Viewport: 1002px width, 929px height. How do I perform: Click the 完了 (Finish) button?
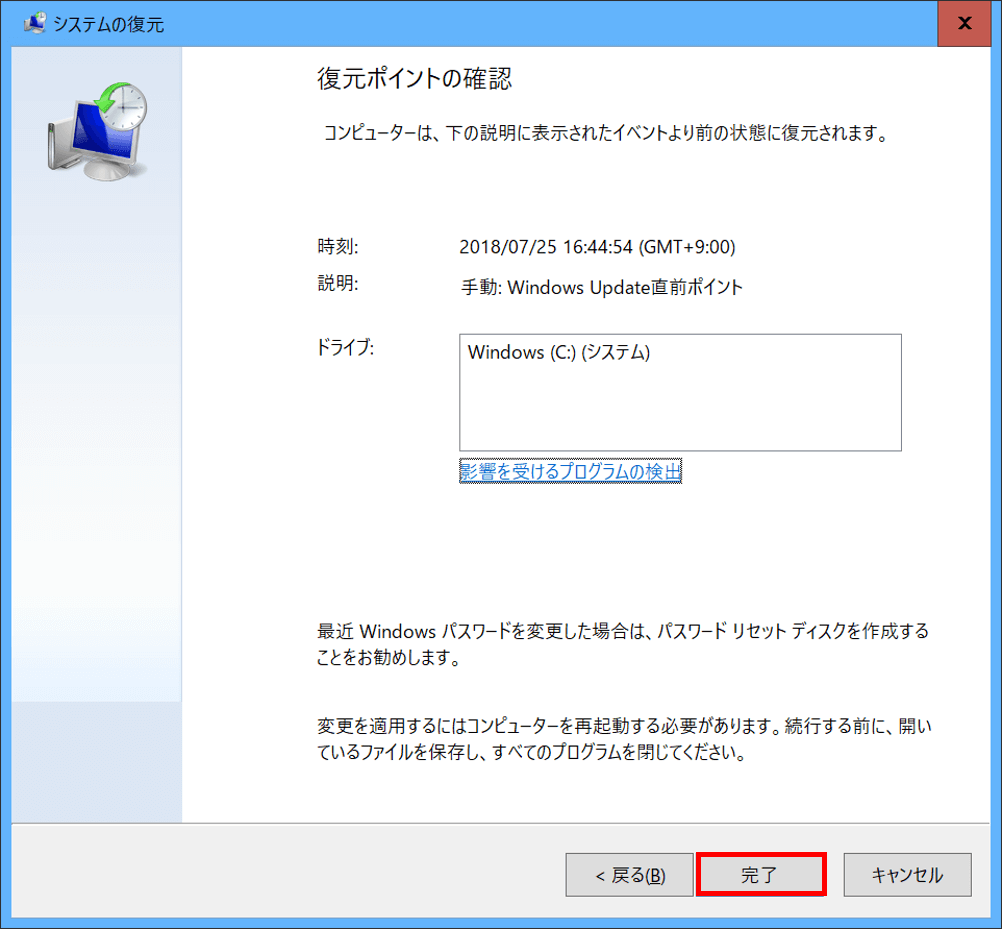click(x=760, y=874)
